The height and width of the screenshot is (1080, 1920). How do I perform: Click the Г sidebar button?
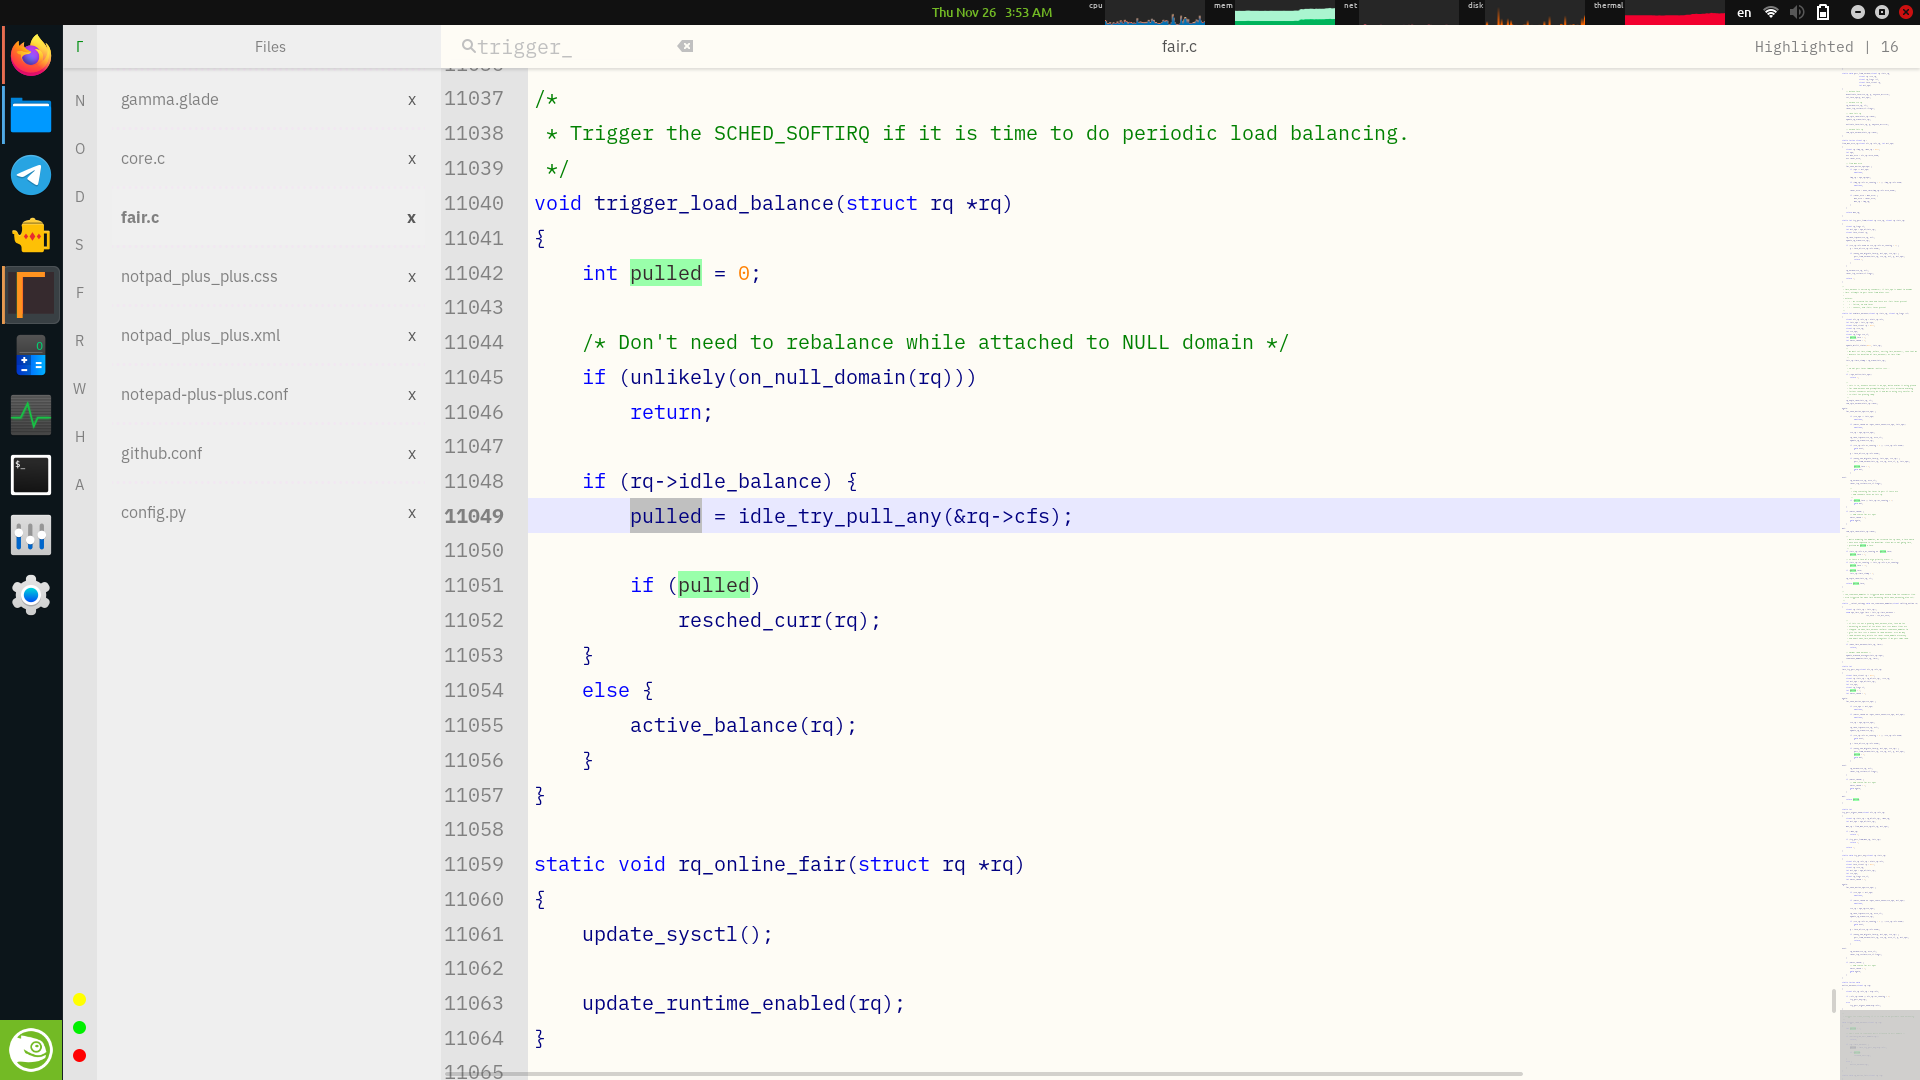tap(80, 47)
